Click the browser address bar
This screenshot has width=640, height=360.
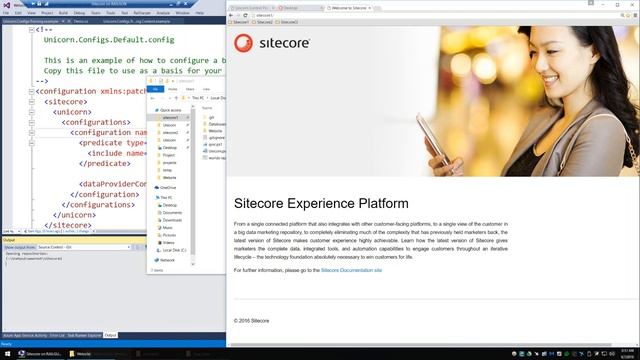(x=435, y=15)
